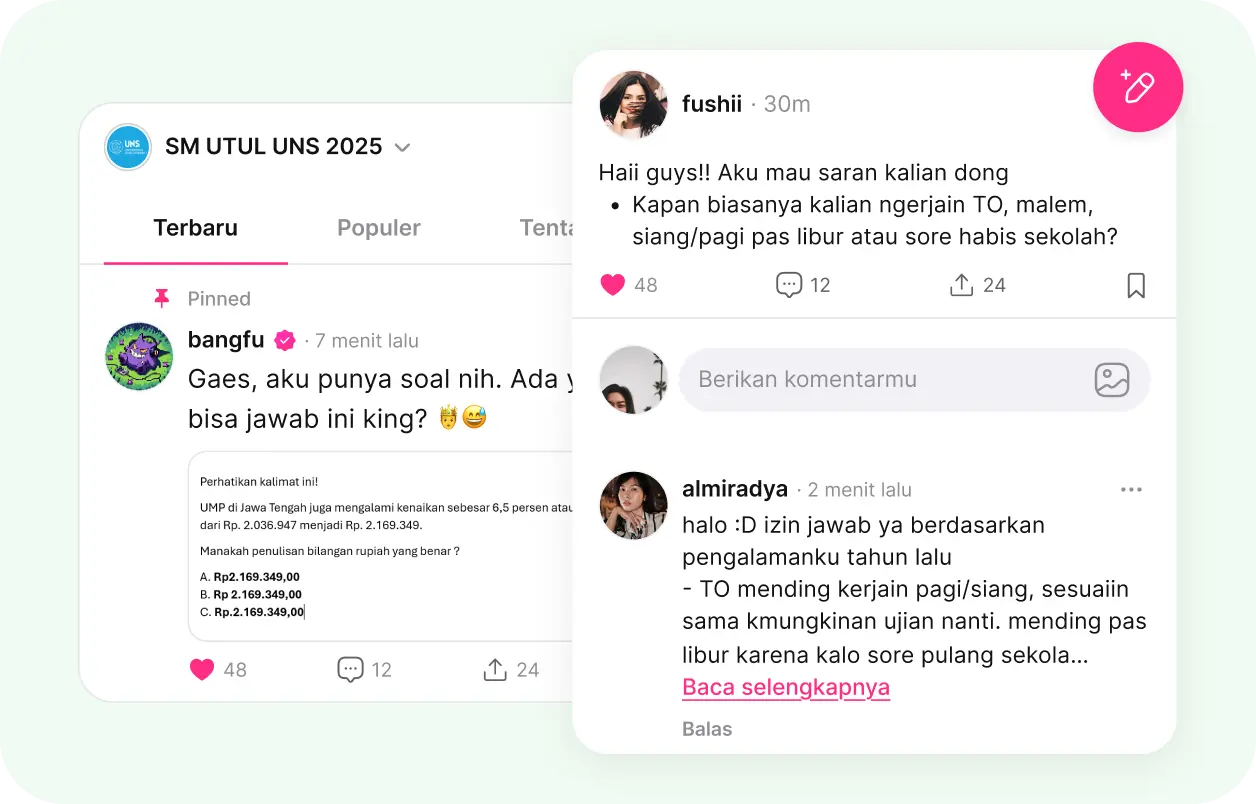Image resolution: width=1256 pixels, height=804 pixels.
Task: Select the Terbaru tab
Action: 196,228
